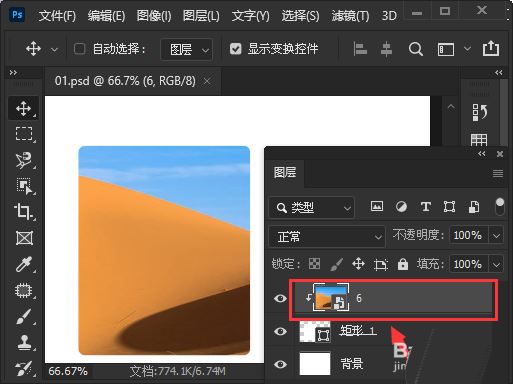Select the Clone Stamp tool
The image size is (513, 384).
(24, 342)
